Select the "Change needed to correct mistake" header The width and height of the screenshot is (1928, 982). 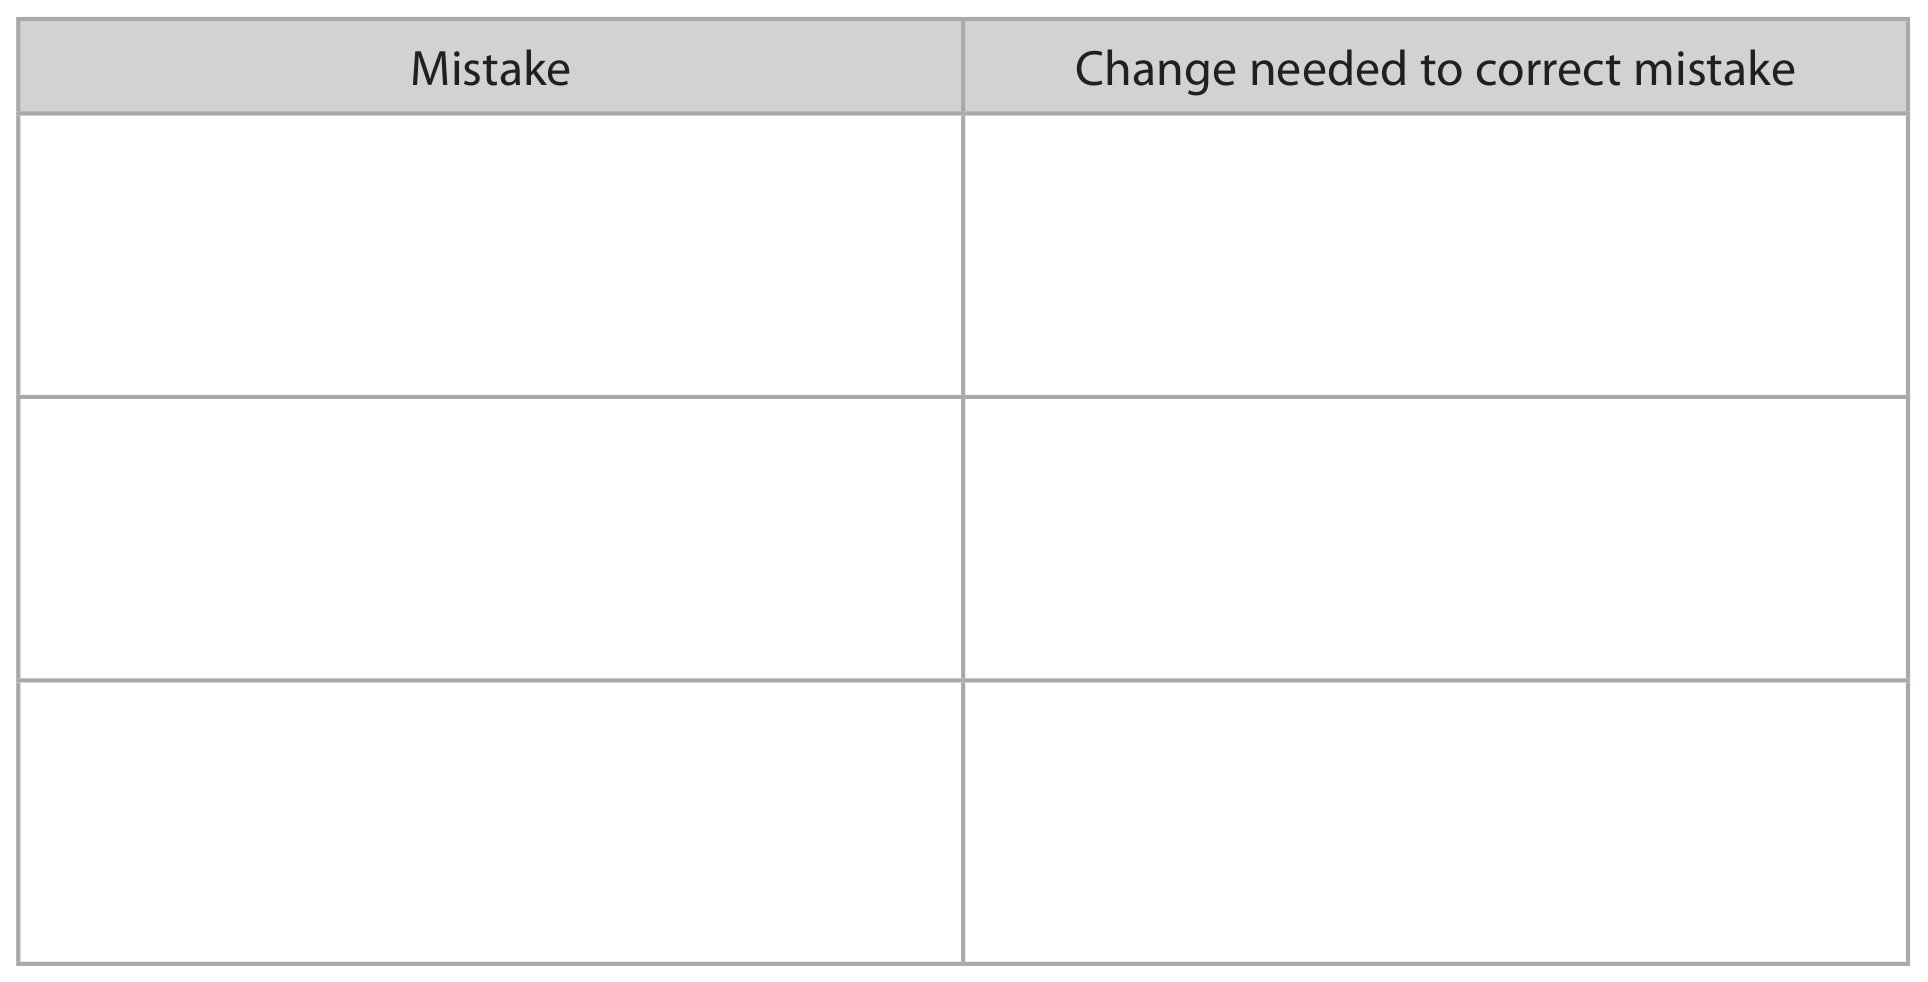1435,66
